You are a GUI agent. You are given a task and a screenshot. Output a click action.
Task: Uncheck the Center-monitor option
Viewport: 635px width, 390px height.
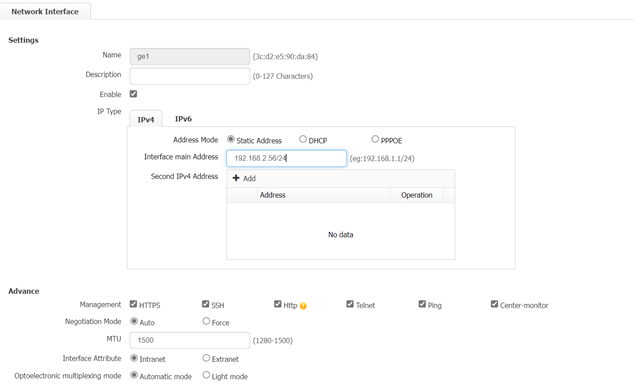point(494,304)
